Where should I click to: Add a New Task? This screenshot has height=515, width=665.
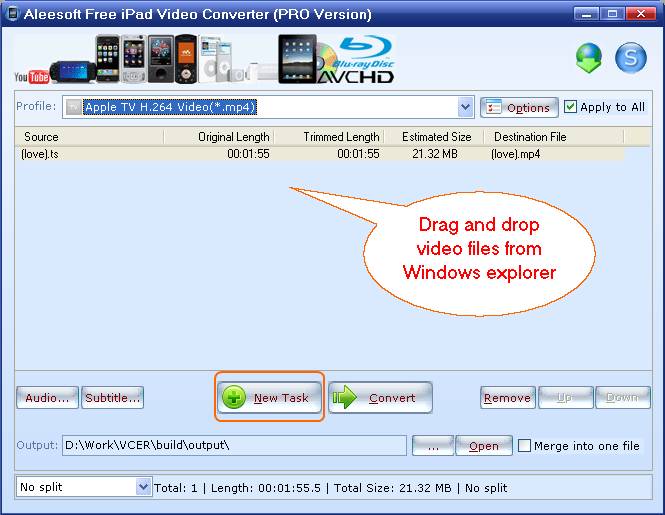(x=269, y=397)
